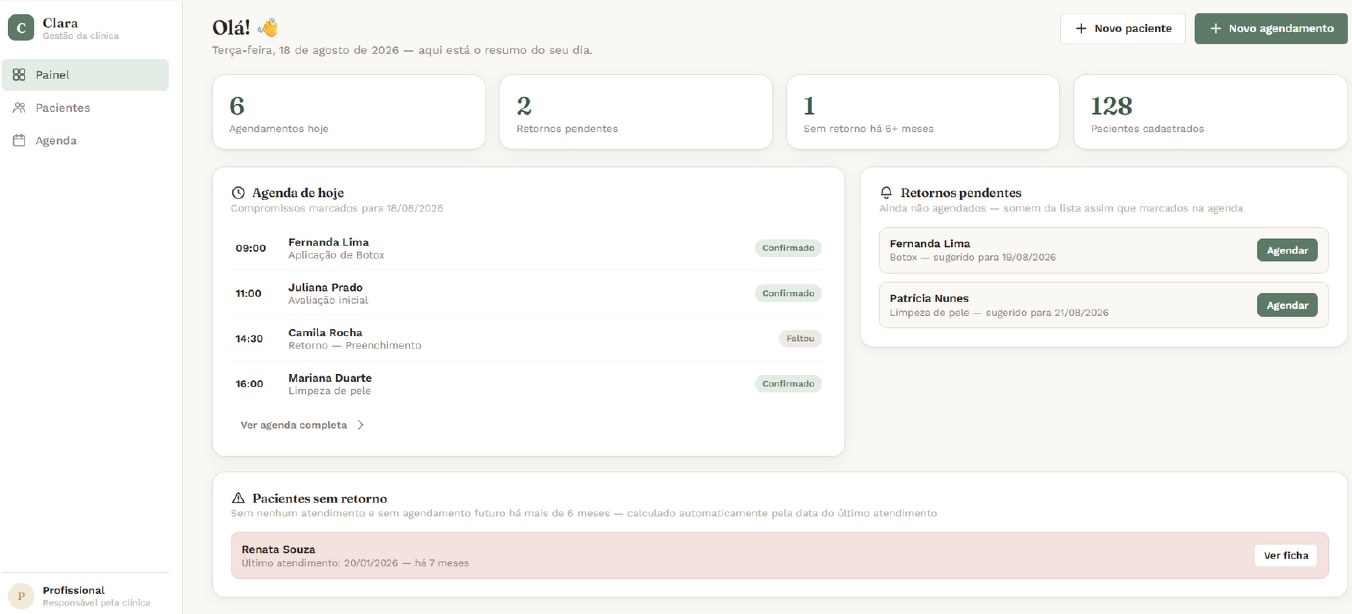Click the bell icon beside Retornos pendentes
The width and height of the screenshot is (1352, 614).
pos(886,193)
